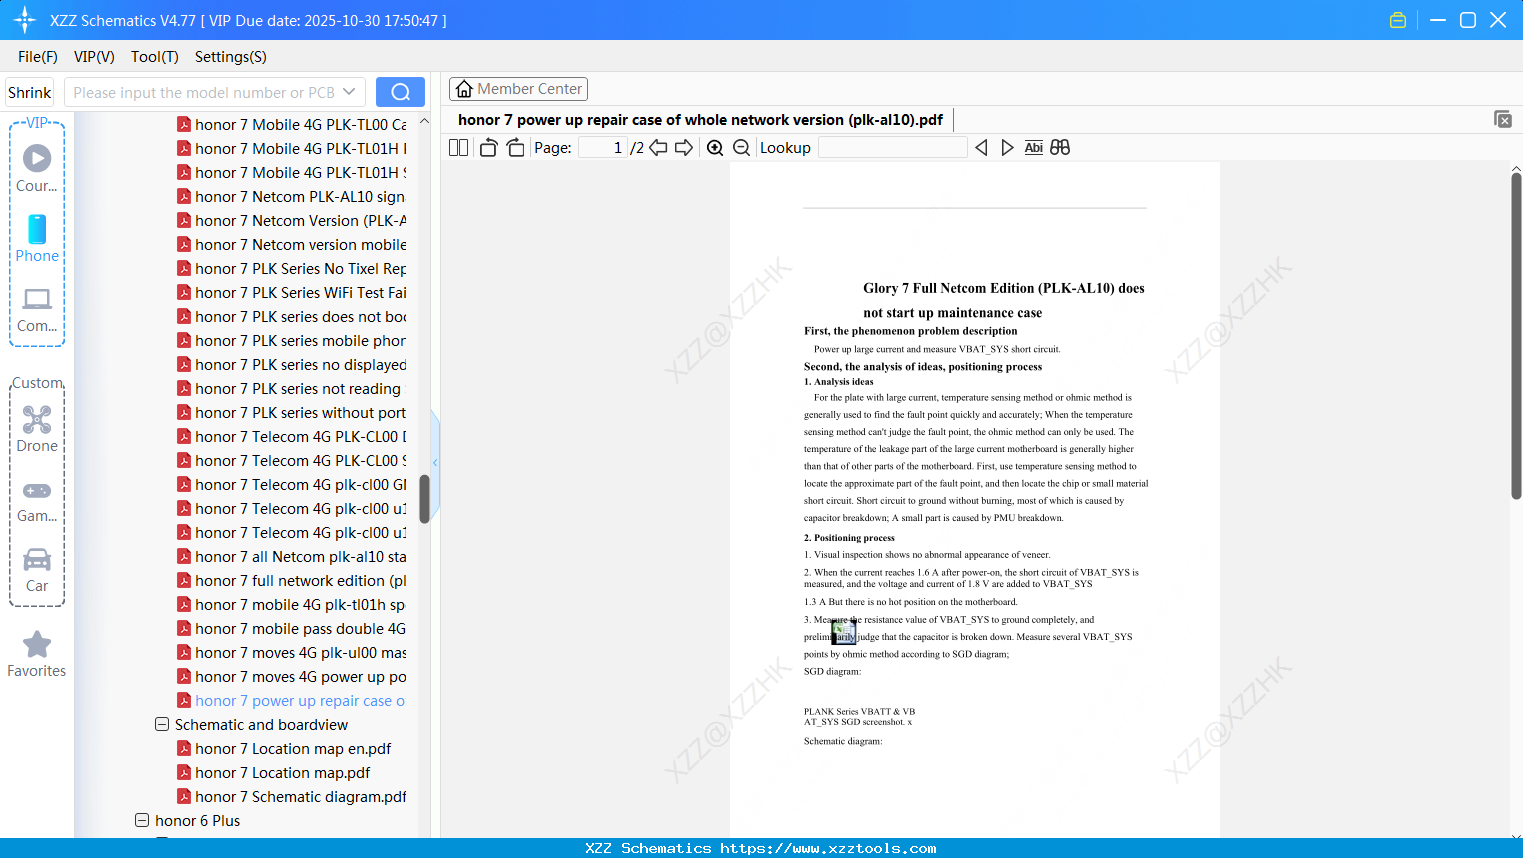Select the Drone category icon
This screenshot has height=858, width=1523.
(37, 429)
